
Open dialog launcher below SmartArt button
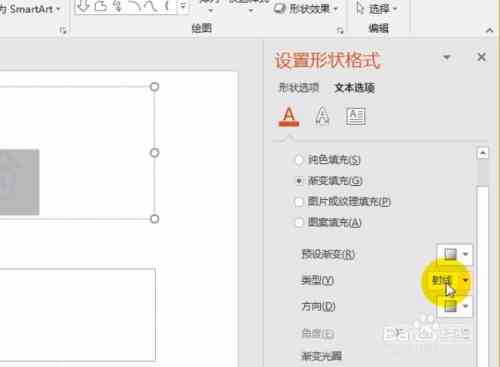coord(63,31)
